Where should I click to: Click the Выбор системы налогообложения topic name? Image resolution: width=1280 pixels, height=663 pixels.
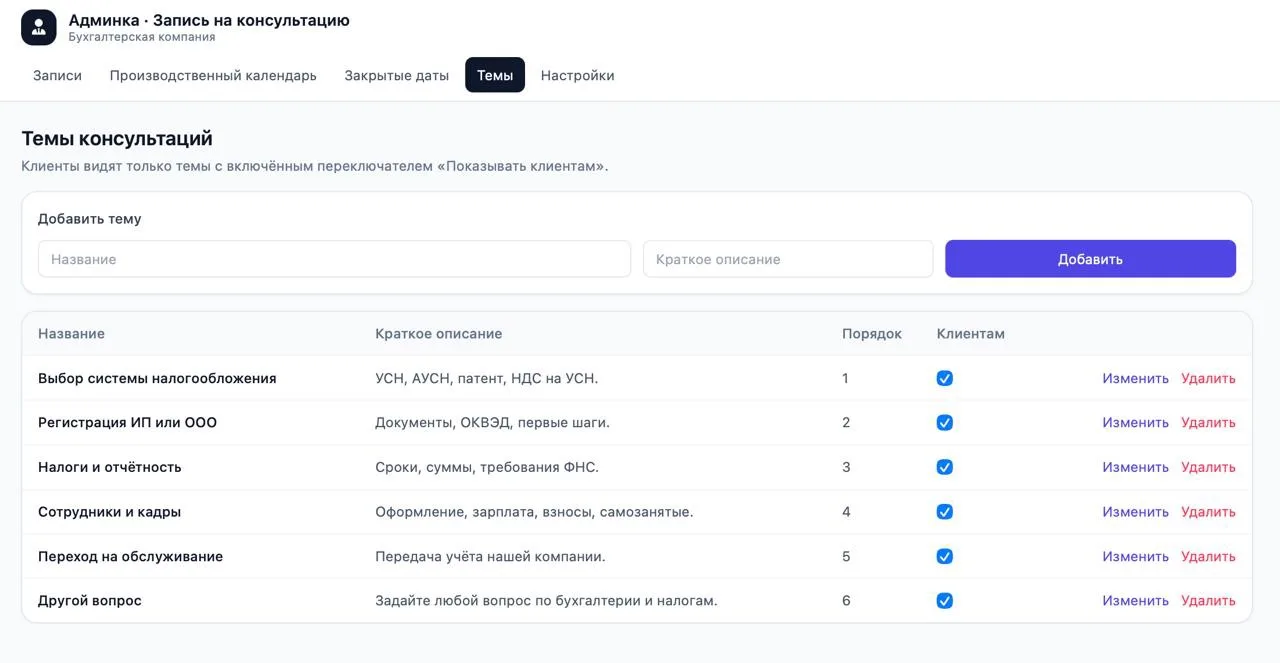click(x=157, y=378)
